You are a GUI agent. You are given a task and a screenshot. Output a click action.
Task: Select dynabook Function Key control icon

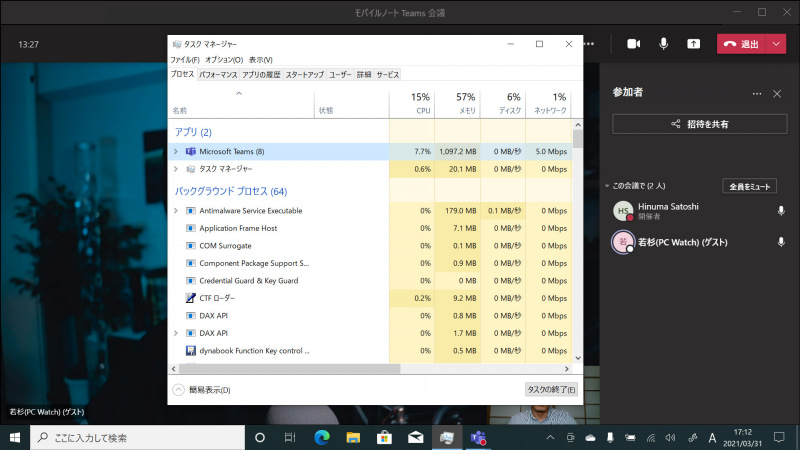pyautogui.click(x=190, y=351)
